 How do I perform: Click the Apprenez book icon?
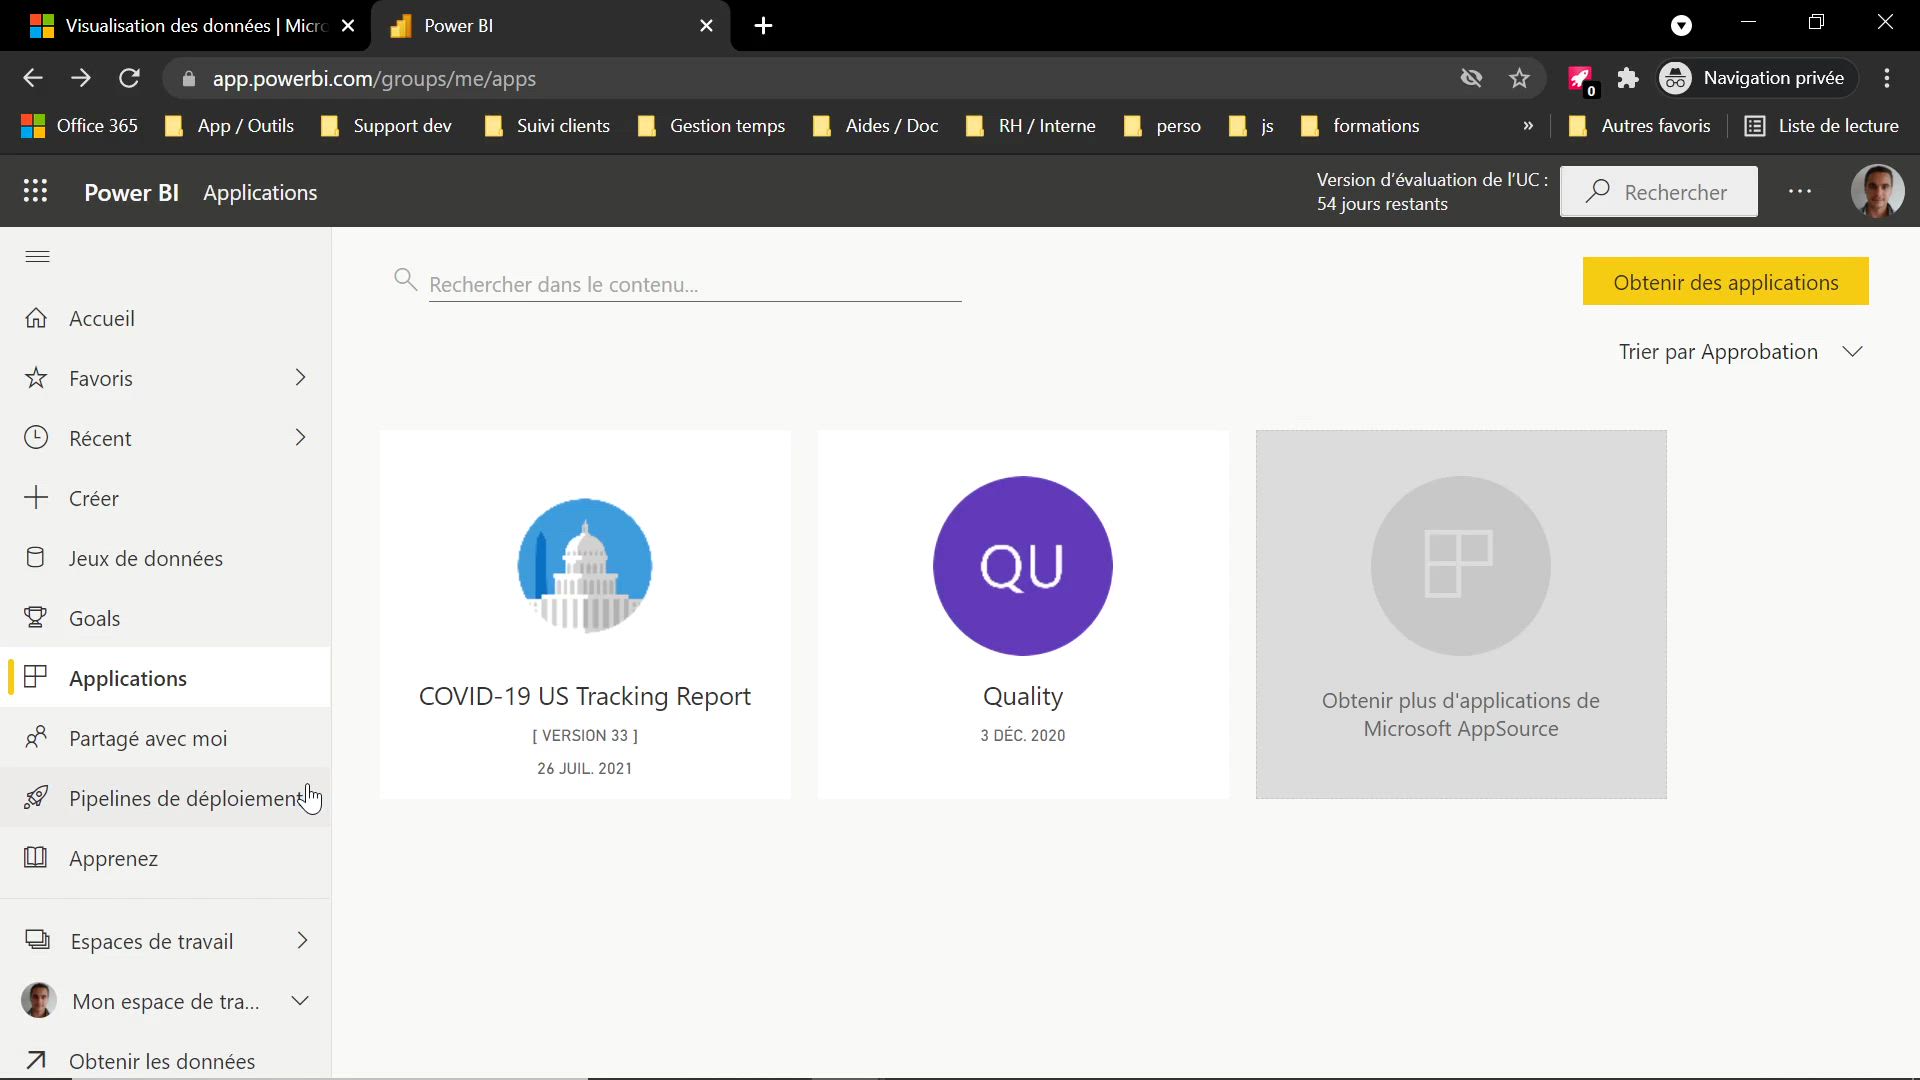(x=36, y=858)
